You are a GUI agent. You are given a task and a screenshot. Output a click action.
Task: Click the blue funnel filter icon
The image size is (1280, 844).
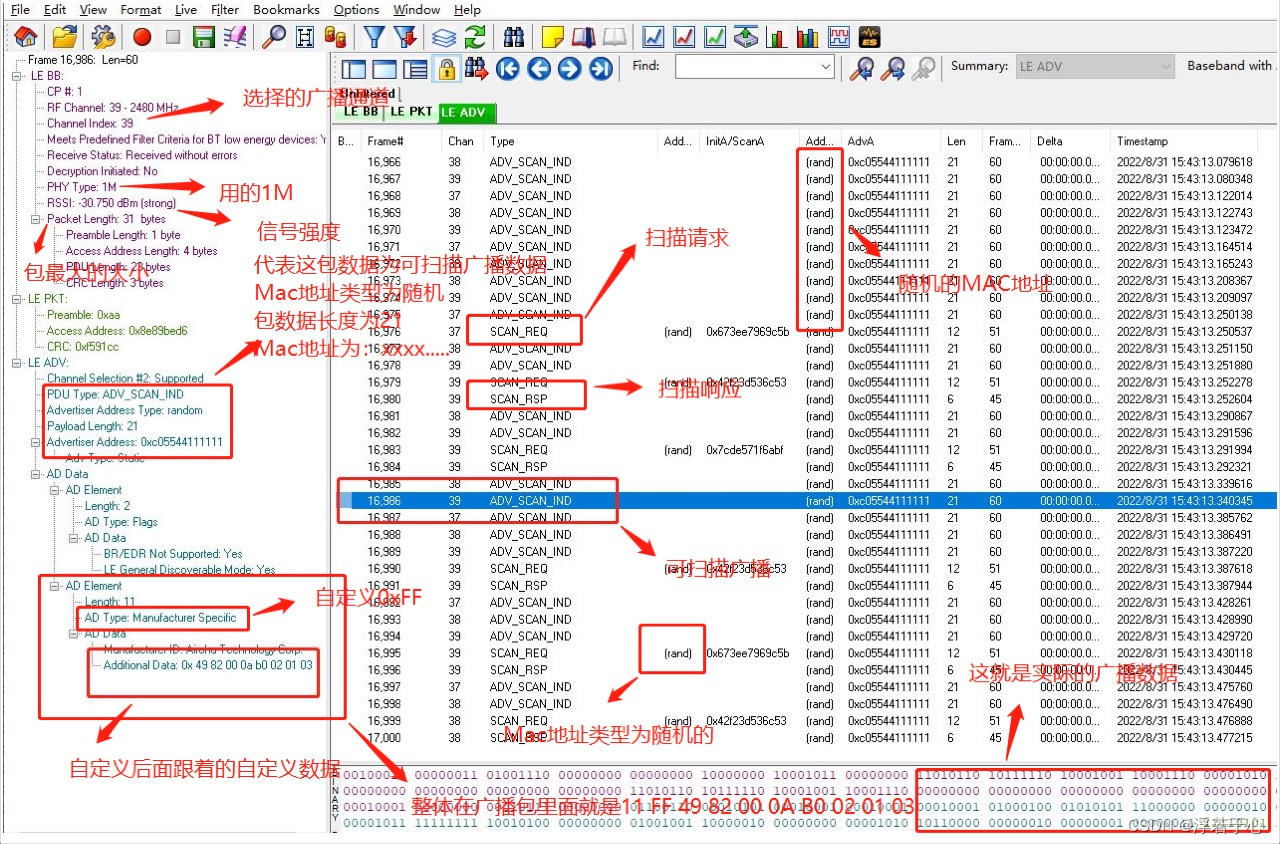374,37
